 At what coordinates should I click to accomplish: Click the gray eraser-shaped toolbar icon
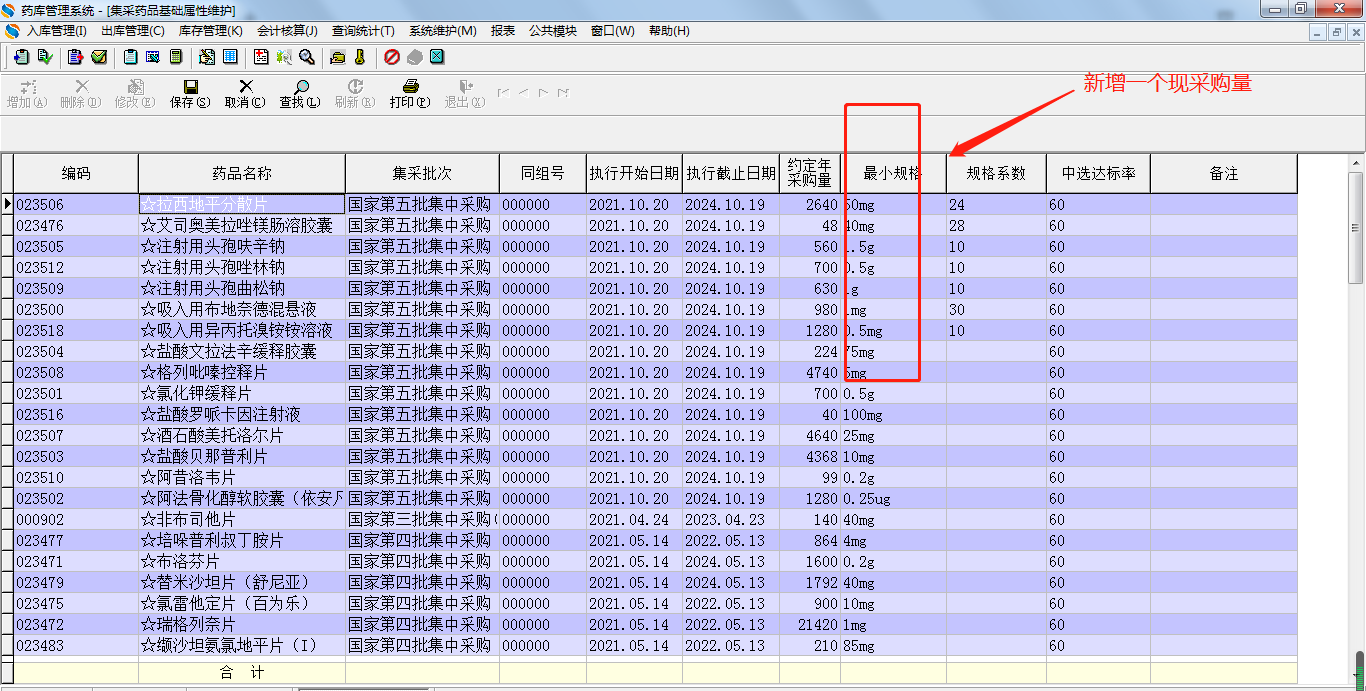click(415, 57)
